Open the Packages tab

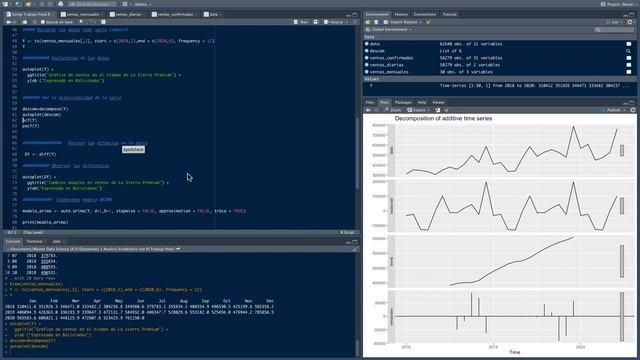pyautogui.click(x=403, y=102)
